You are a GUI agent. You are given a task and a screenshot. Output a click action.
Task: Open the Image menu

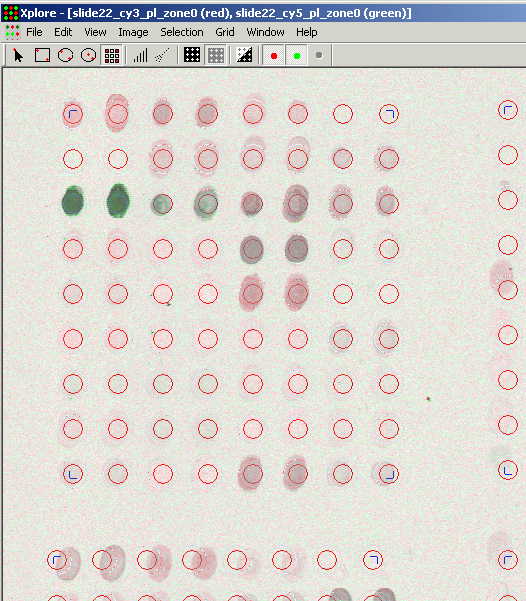[x=133, y=32]
